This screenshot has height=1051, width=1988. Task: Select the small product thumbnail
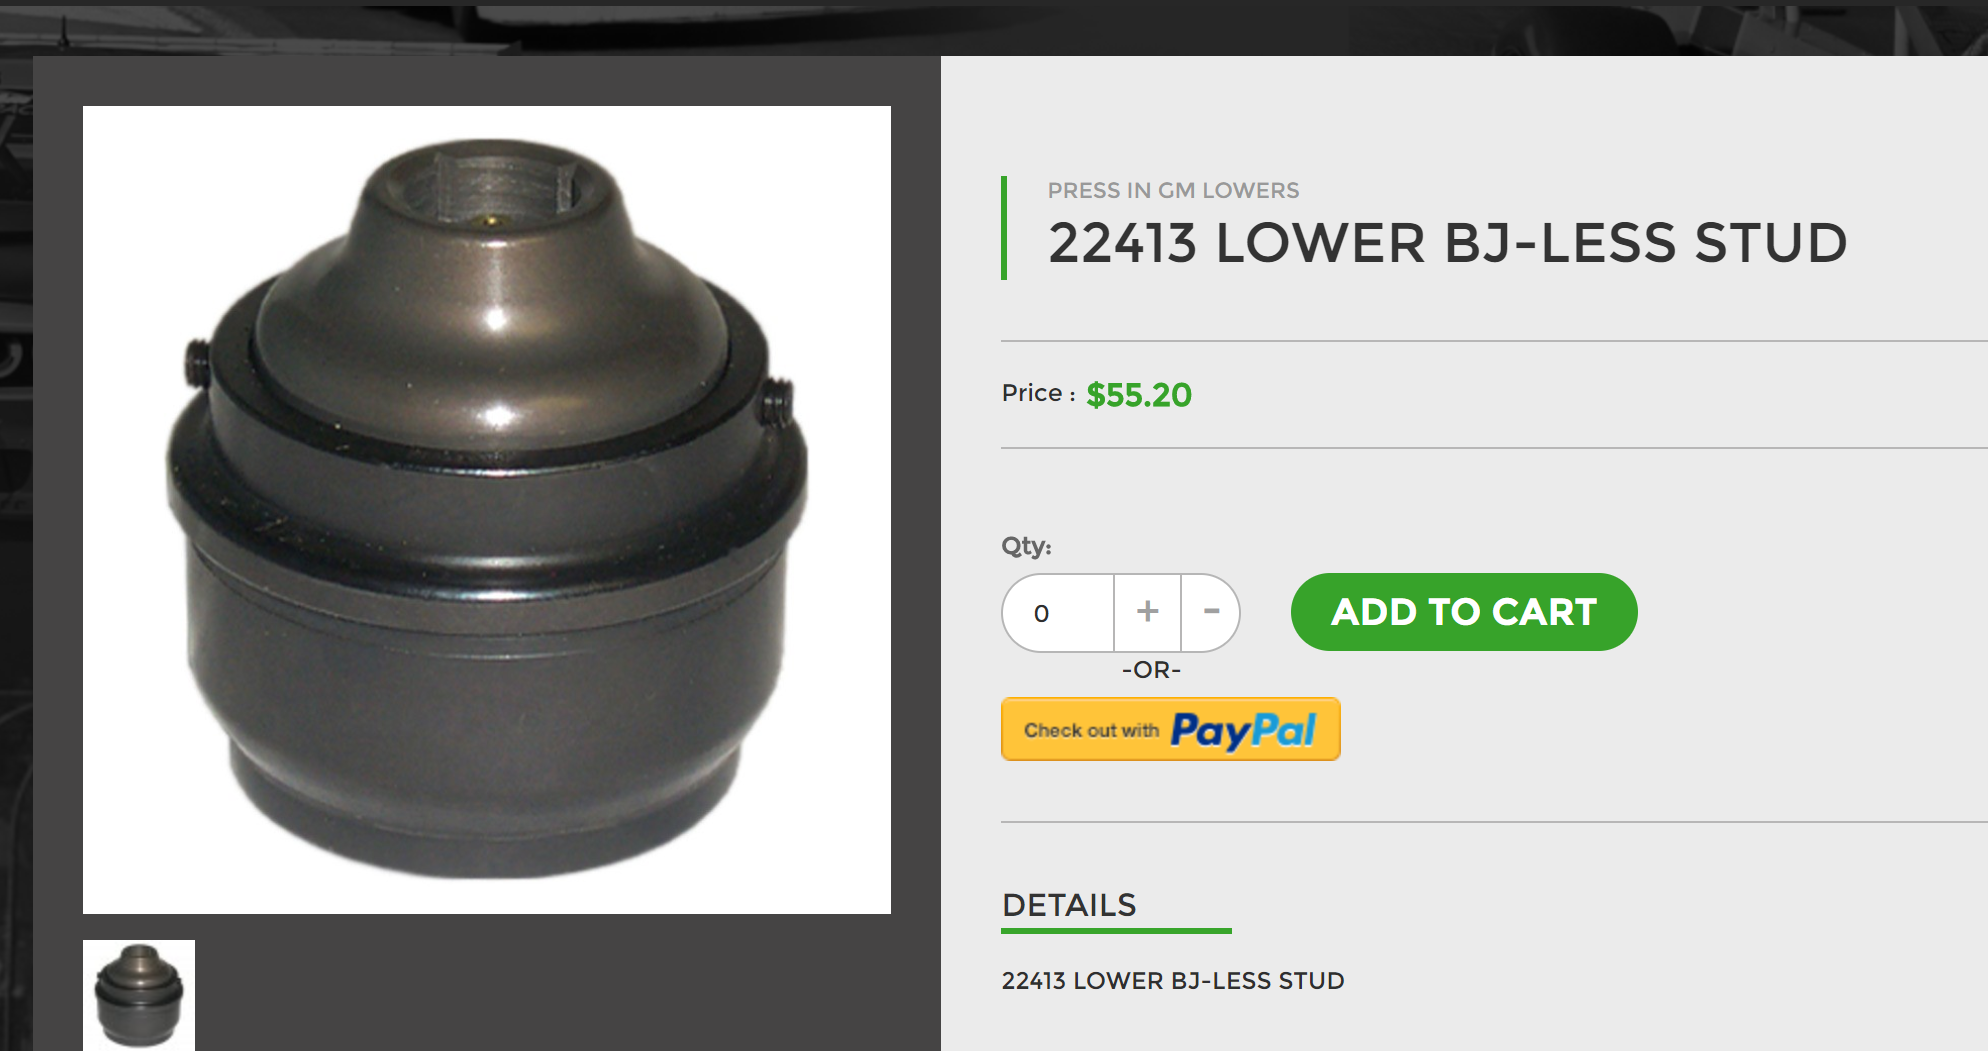pos(139,995)
